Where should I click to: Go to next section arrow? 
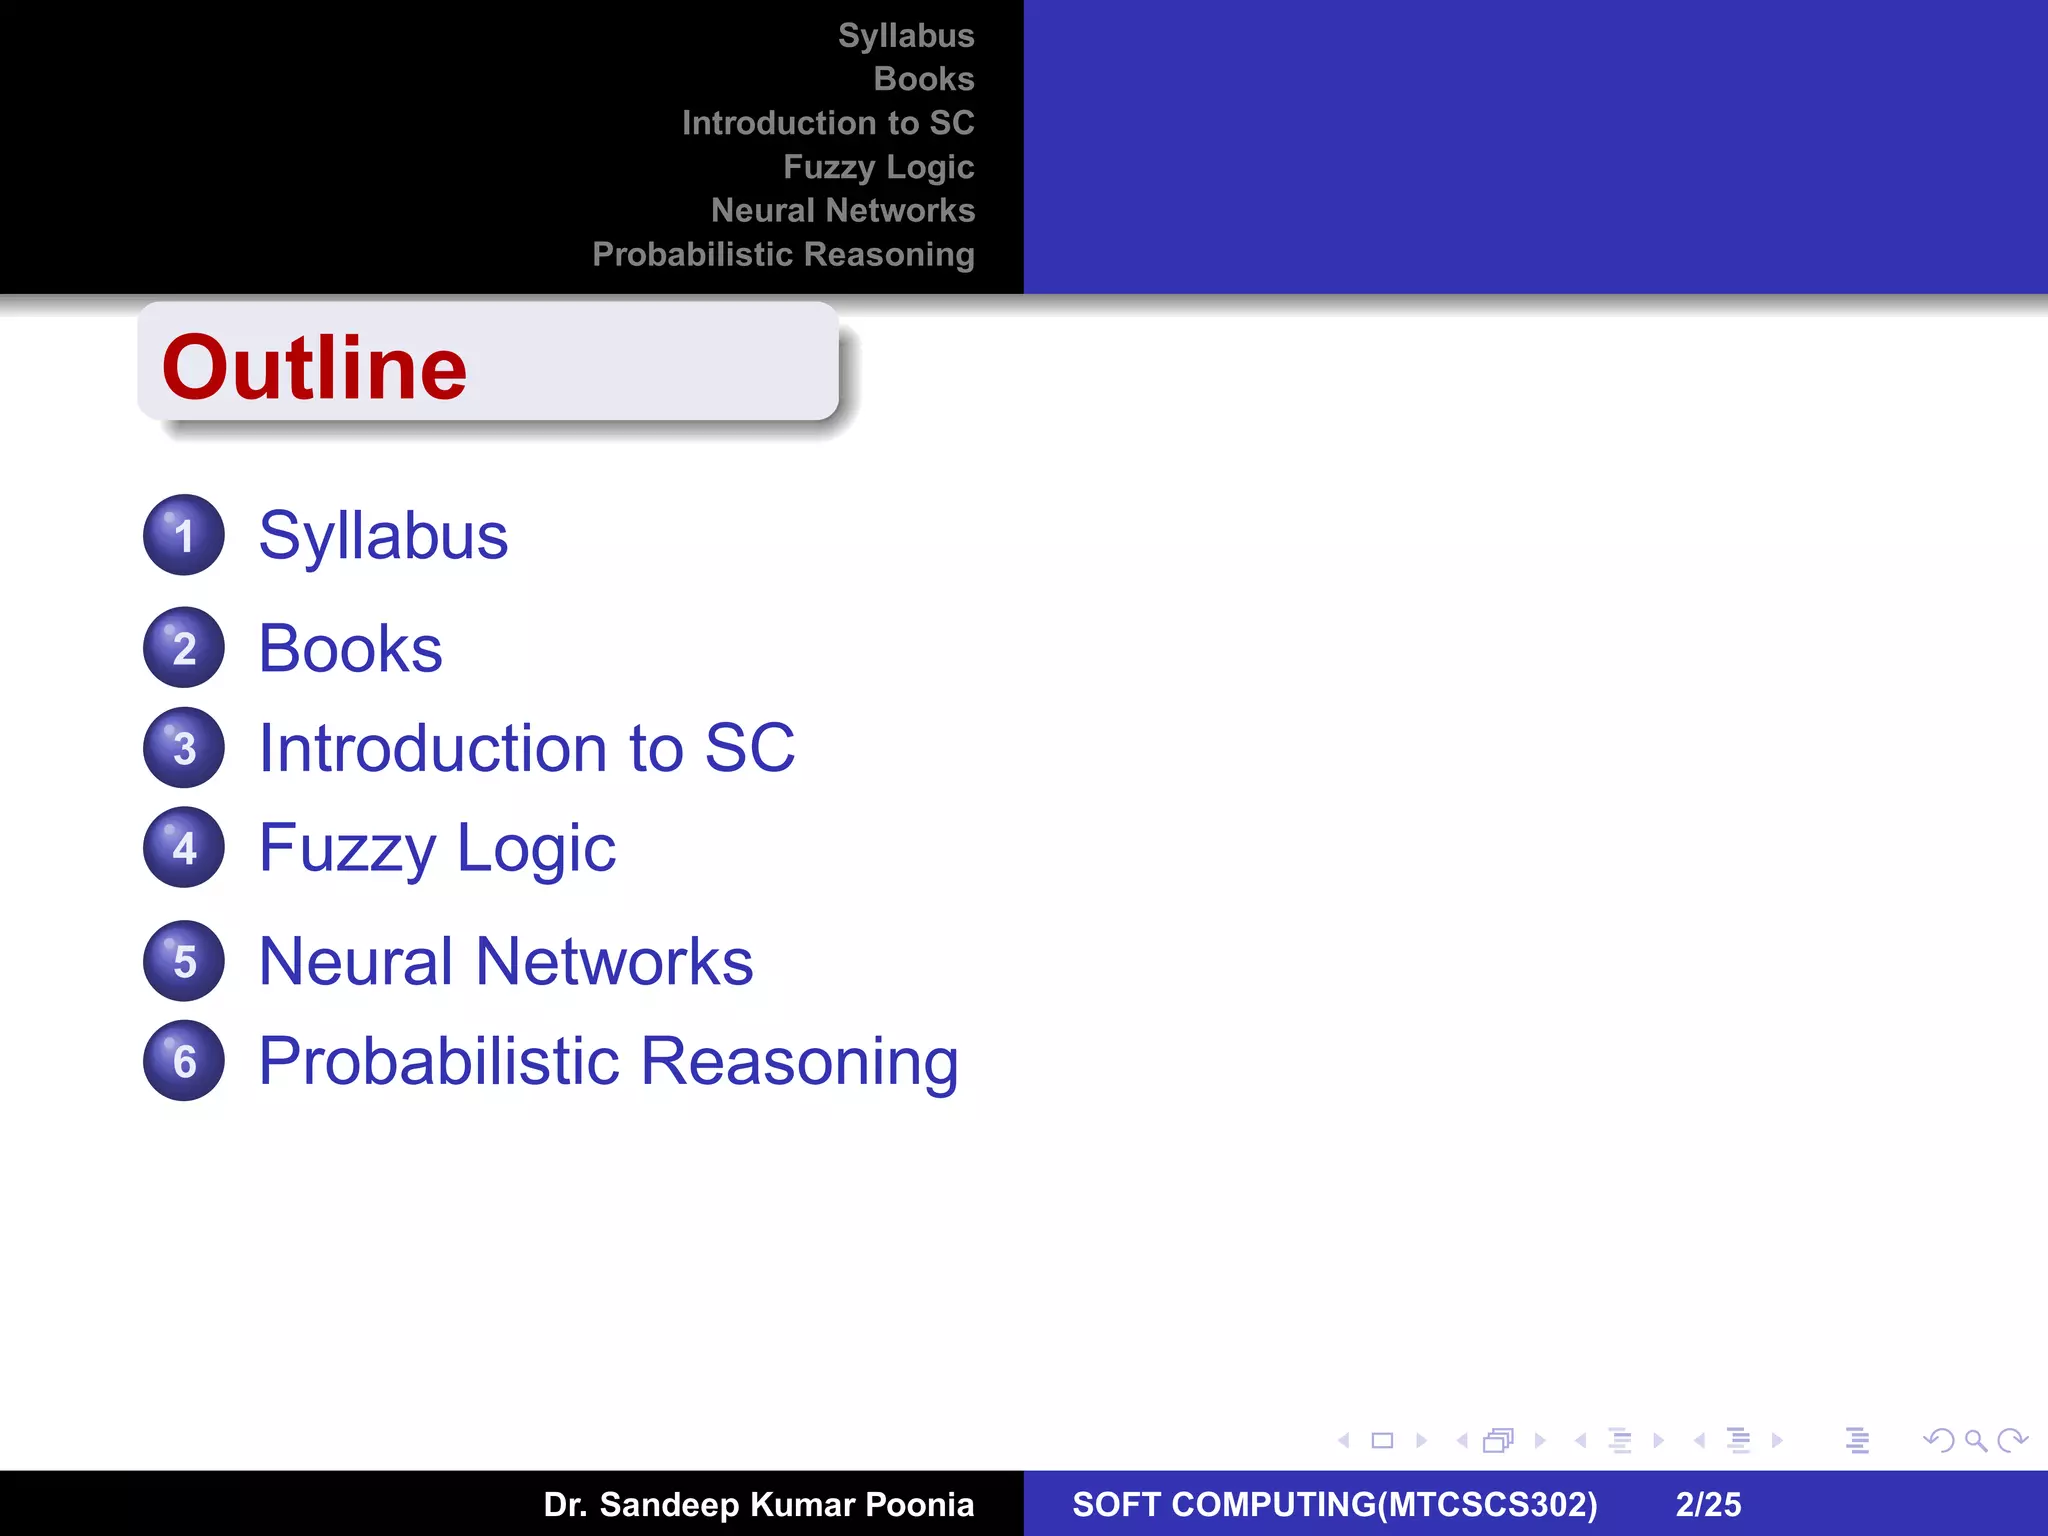pos(1777,1440)
